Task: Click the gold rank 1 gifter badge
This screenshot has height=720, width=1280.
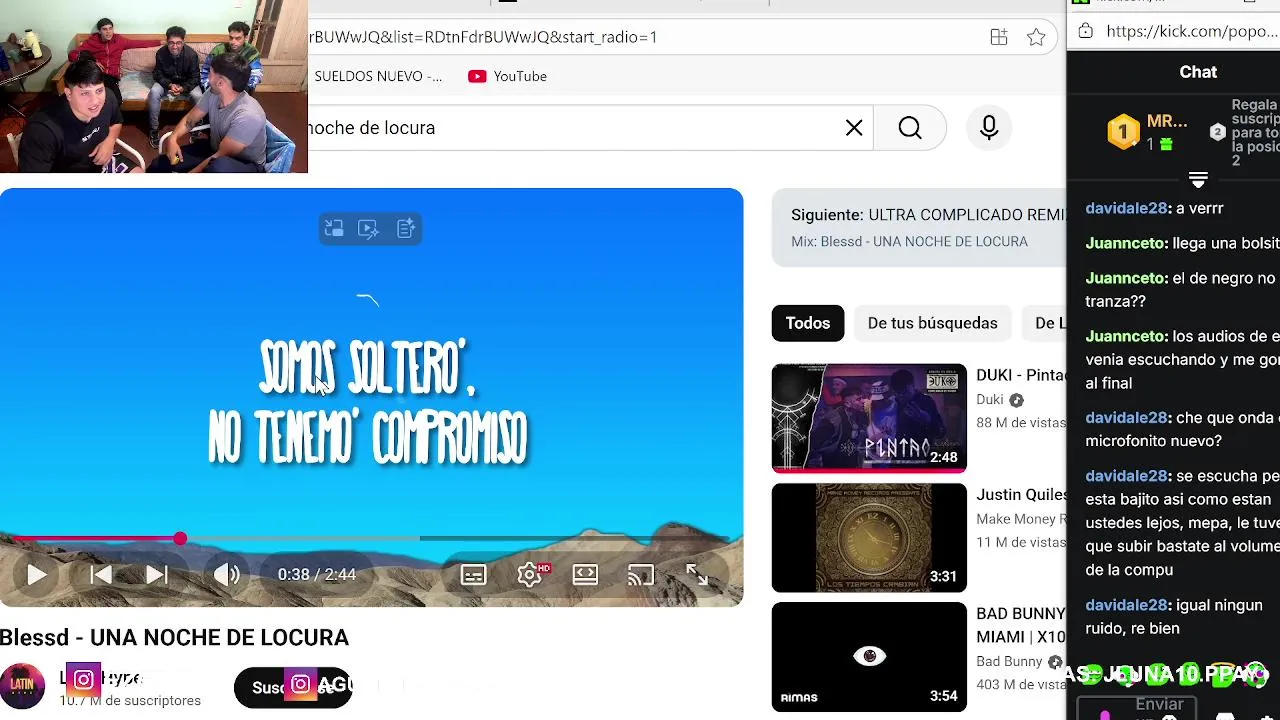Action: [1123, 131]
